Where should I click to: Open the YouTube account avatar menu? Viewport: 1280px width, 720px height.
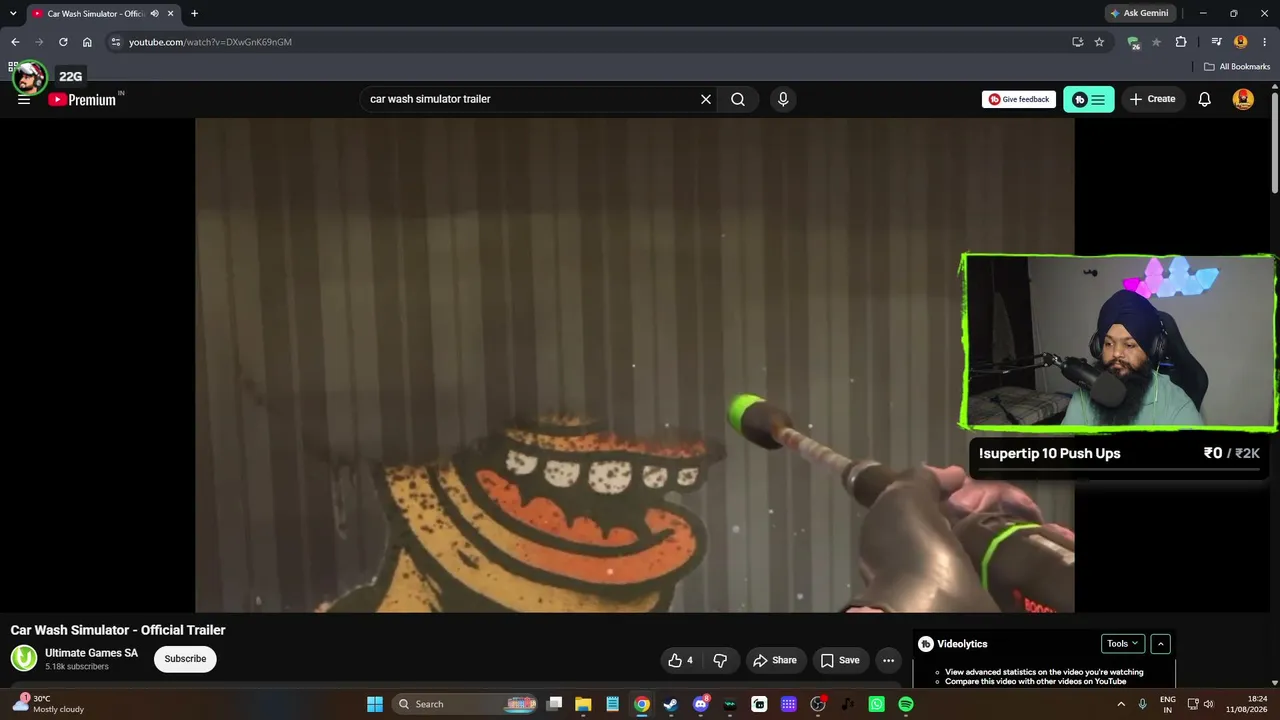pyautogui.click(x=1243, y=99)
